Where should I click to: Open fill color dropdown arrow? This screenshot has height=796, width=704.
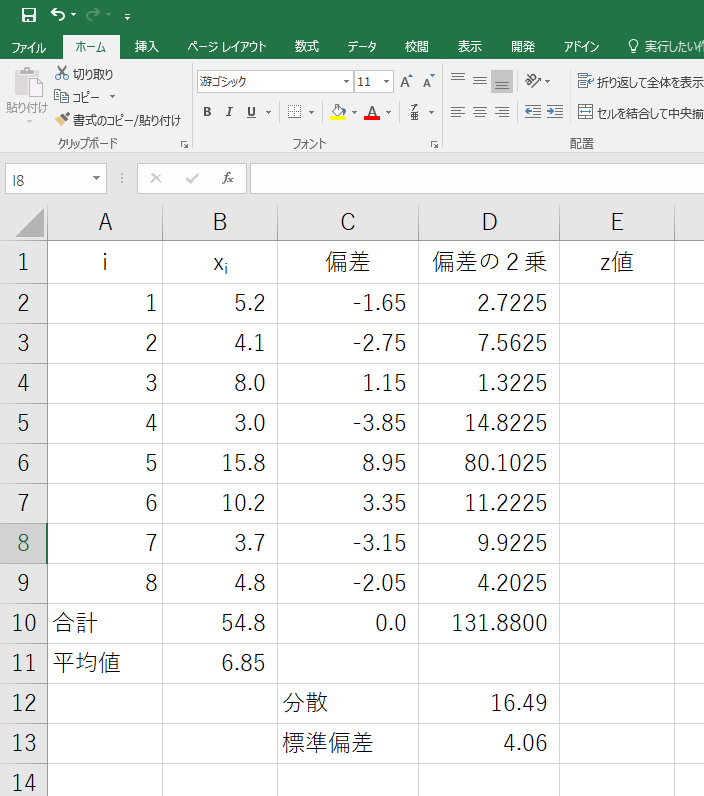tap(354, 112)
